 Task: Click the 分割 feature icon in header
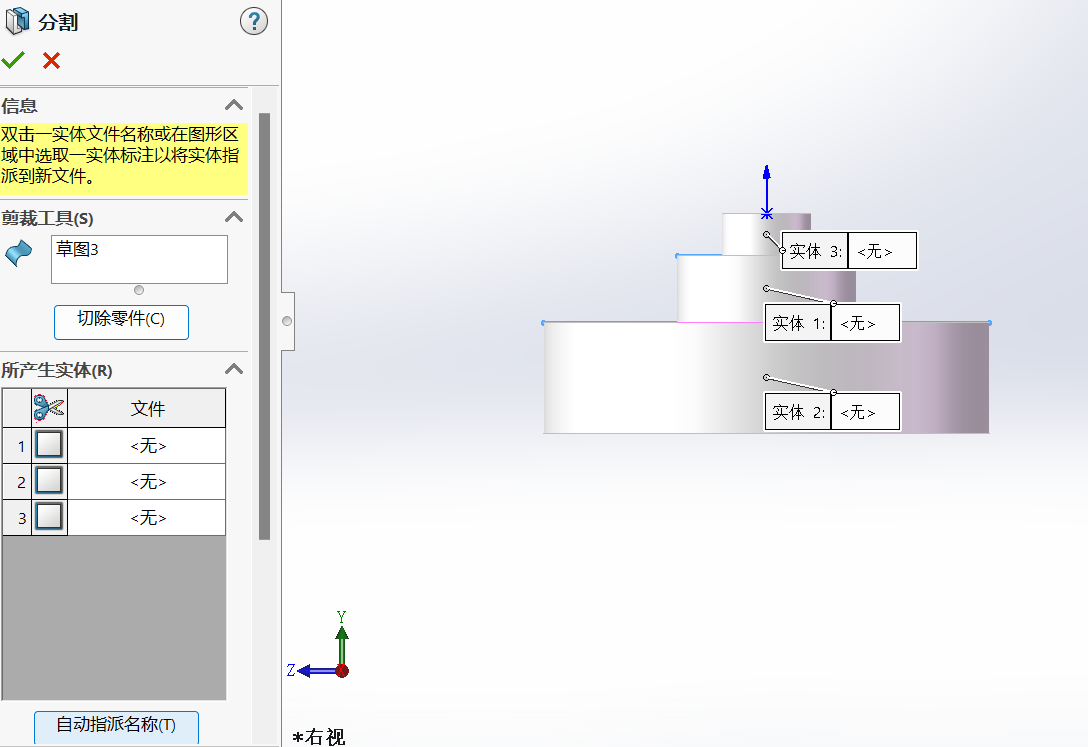point(17,22)
